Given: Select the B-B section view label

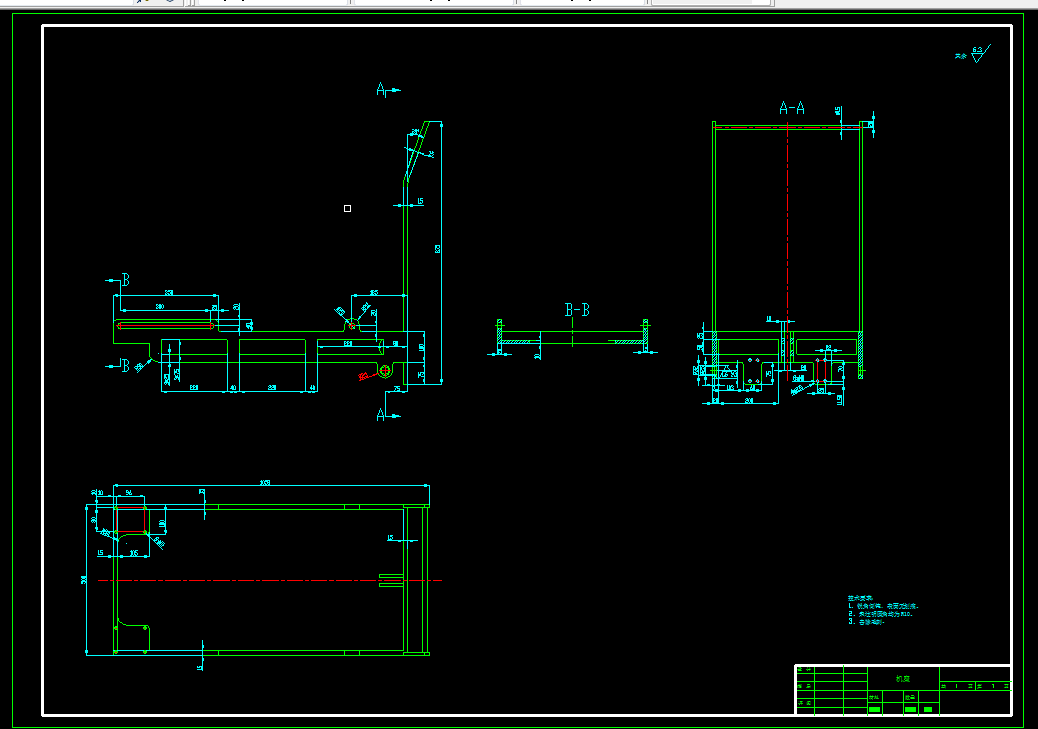Looking at the screenshot, I should (577, 309).
